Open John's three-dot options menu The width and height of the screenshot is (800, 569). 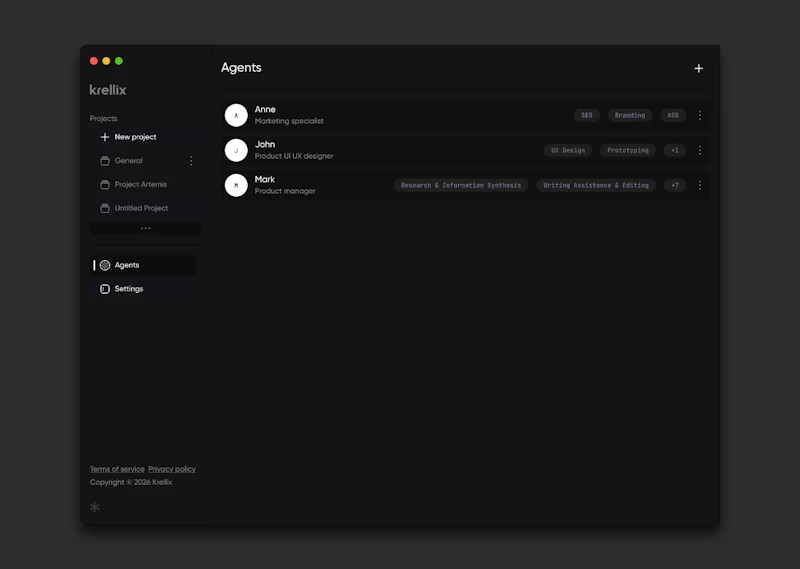click(x=700, y=150)
